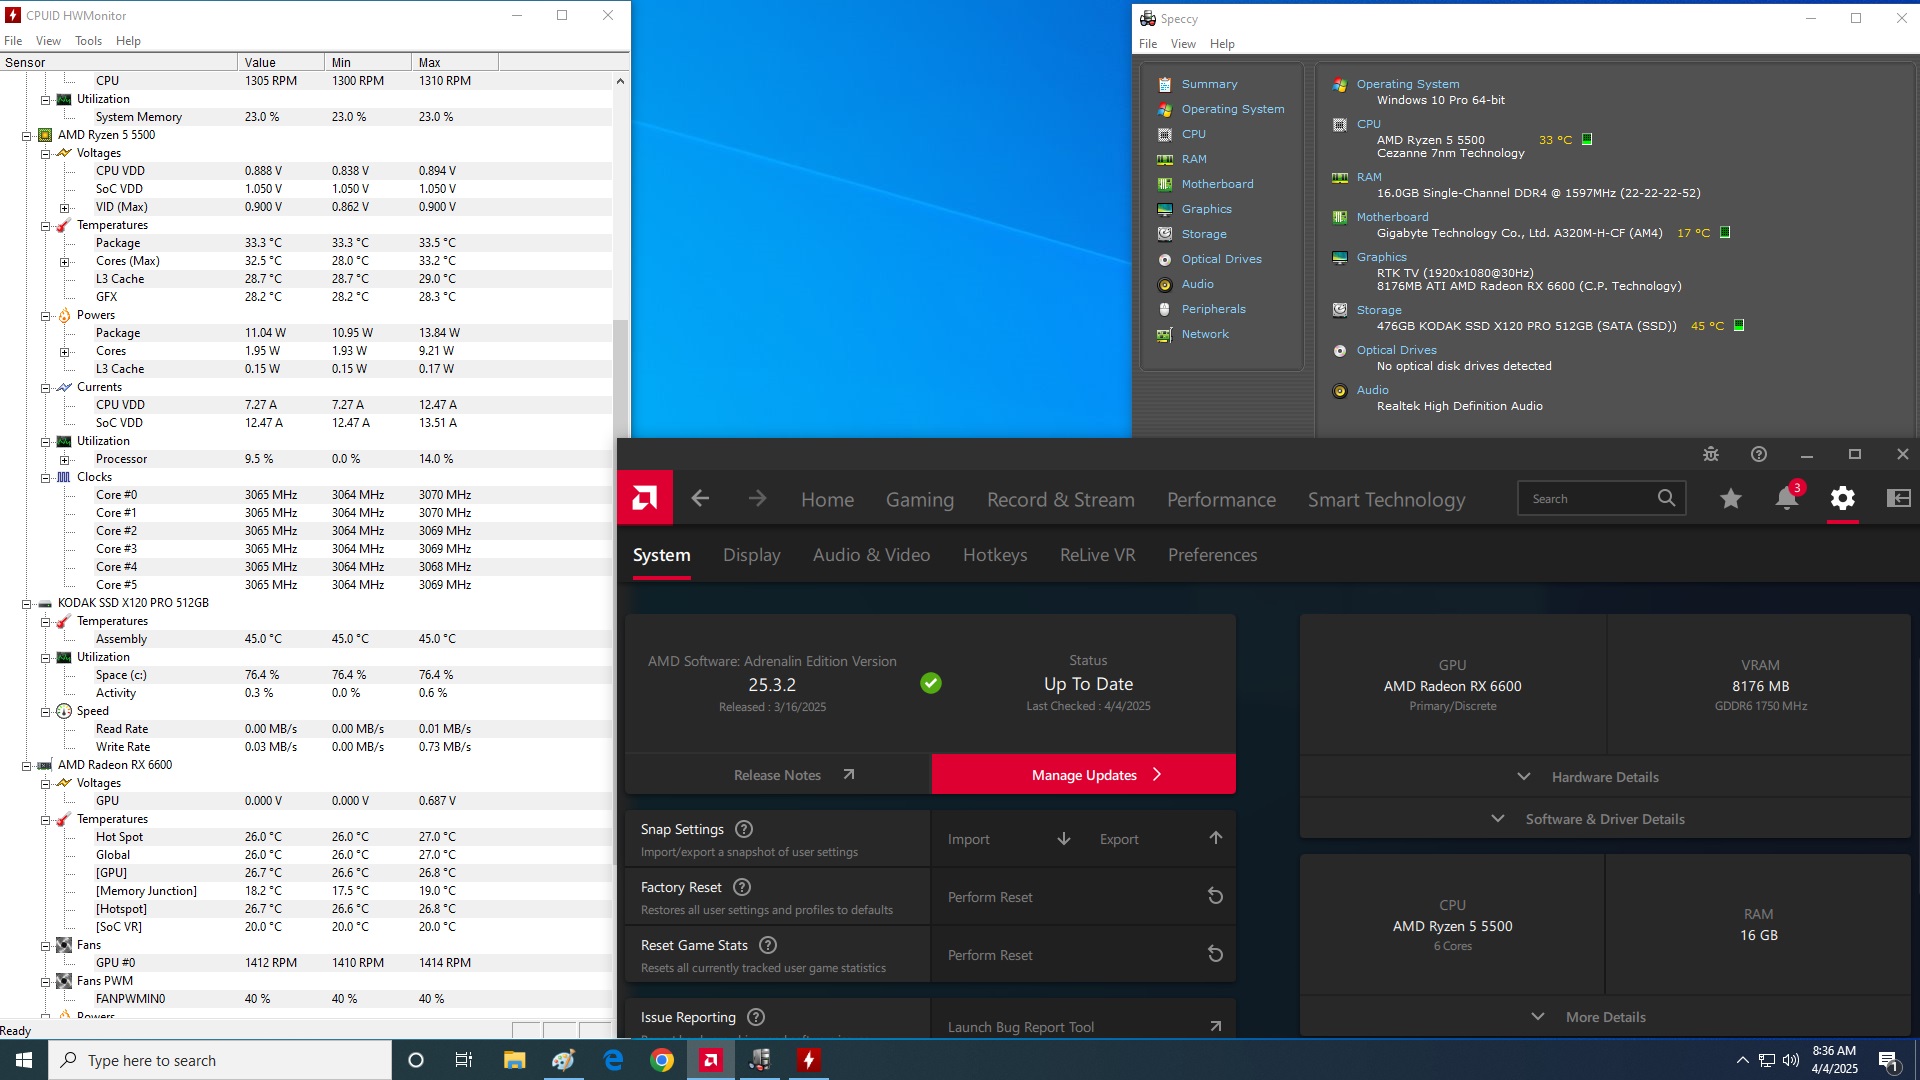
Task: Open Release Notes link
Action: point(778,775)
